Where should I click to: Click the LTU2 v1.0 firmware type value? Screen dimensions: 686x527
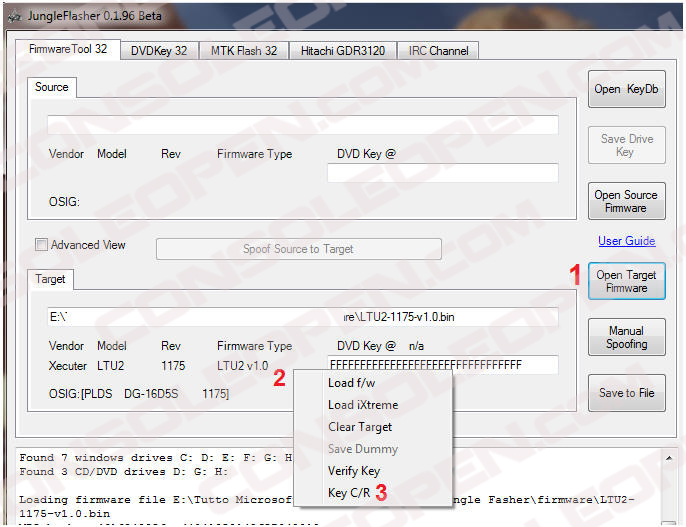[242, 366]
